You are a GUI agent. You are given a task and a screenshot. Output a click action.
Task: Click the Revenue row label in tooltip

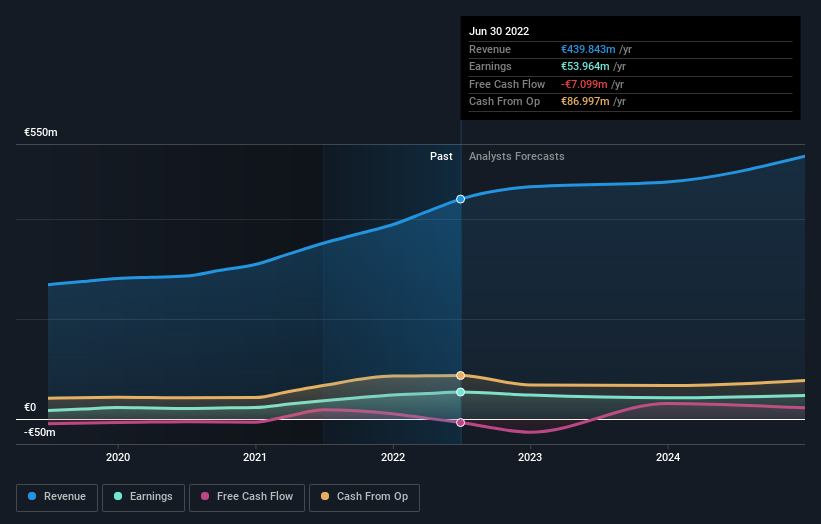click(490, 49)
